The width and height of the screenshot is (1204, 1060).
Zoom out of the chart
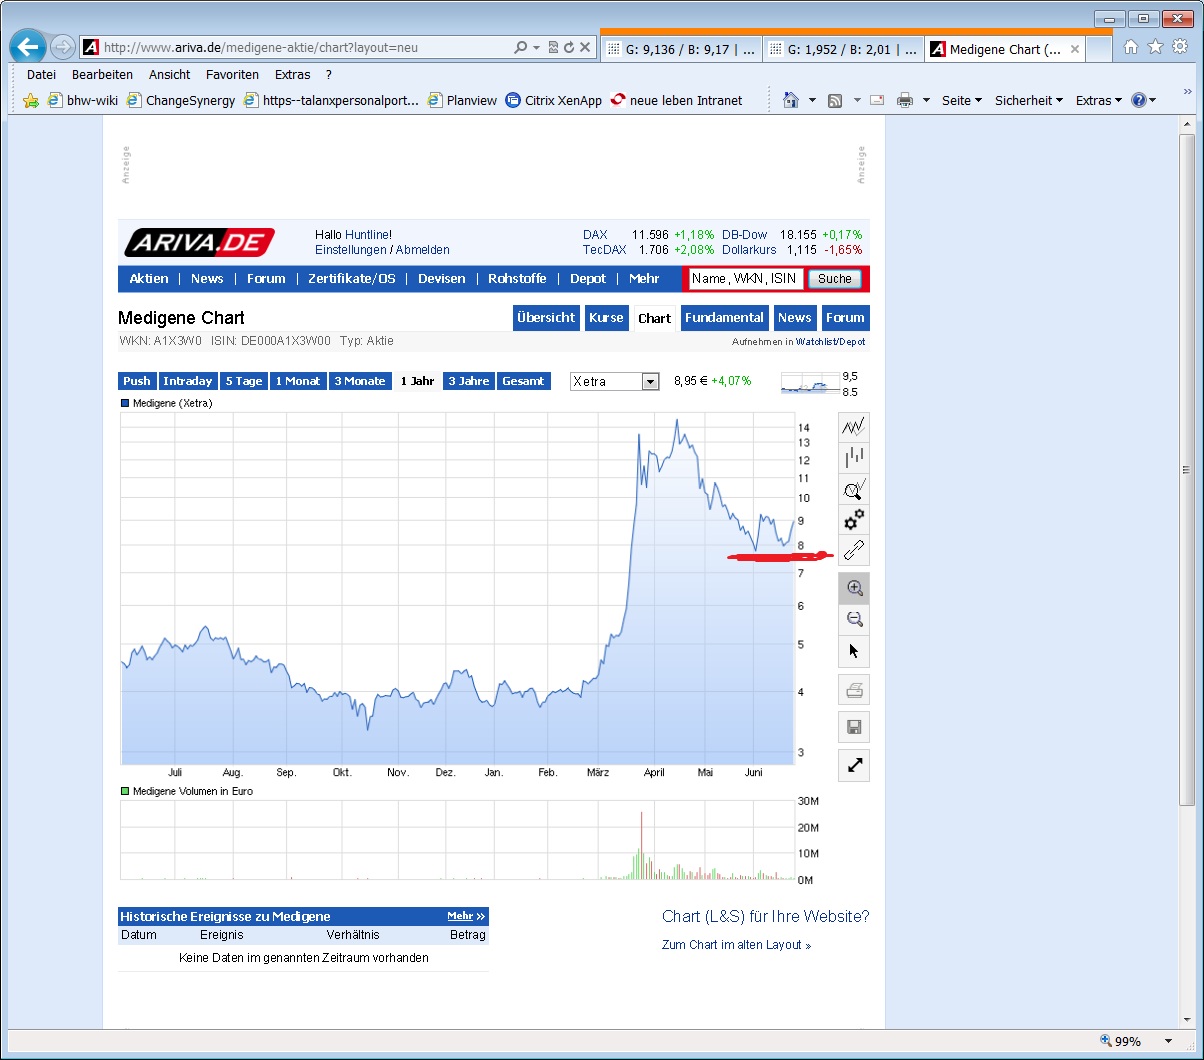click(853, 619)
